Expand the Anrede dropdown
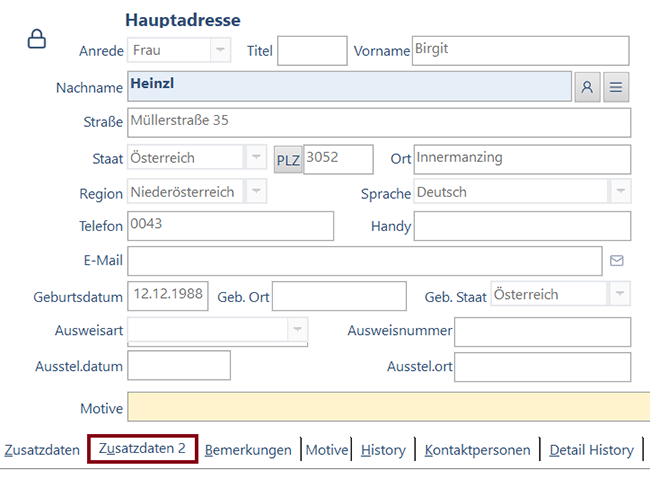The image size is (650, 479). [x=219, y=50]
